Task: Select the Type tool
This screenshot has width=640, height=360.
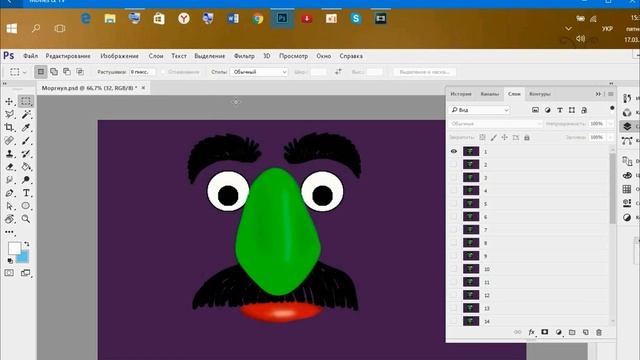Action: click(26, 193)
